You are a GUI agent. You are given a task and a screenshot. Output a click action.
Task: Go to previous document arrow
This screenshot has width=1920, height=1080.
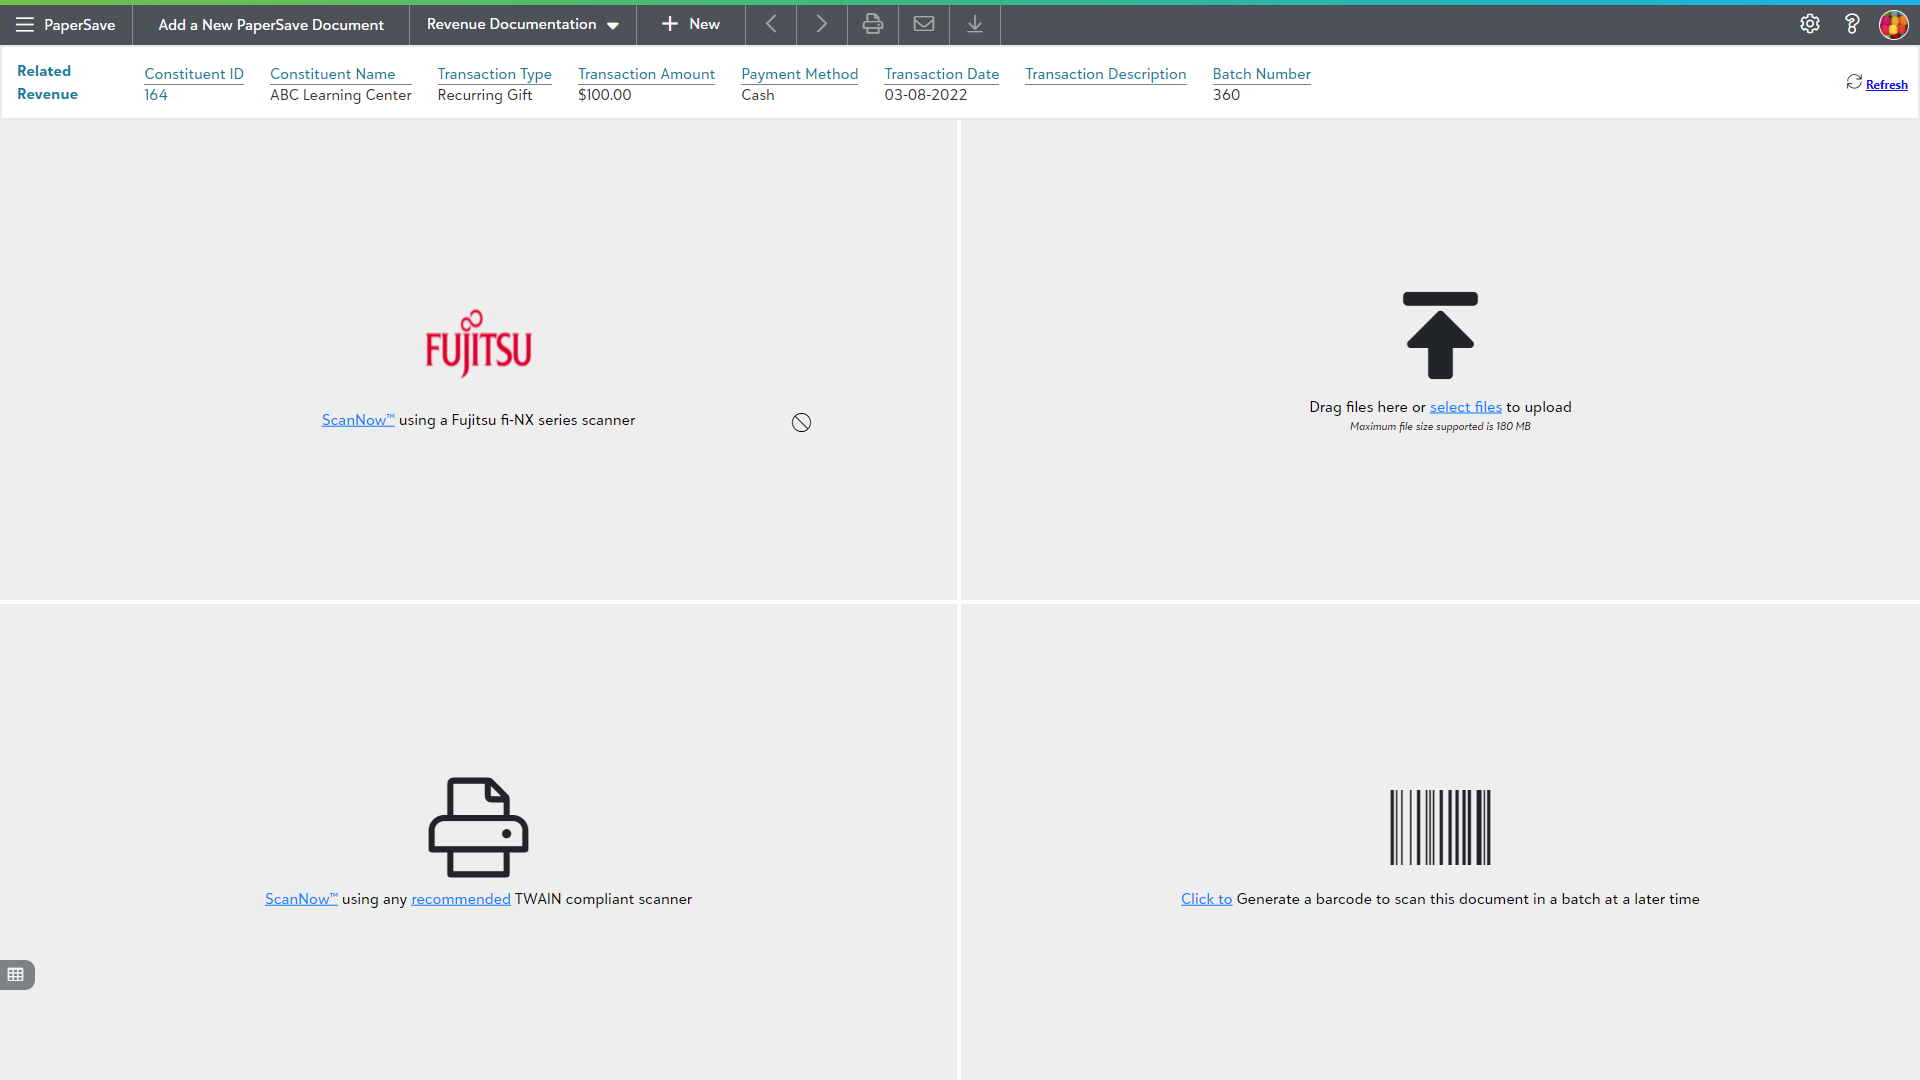coord(771,24)
